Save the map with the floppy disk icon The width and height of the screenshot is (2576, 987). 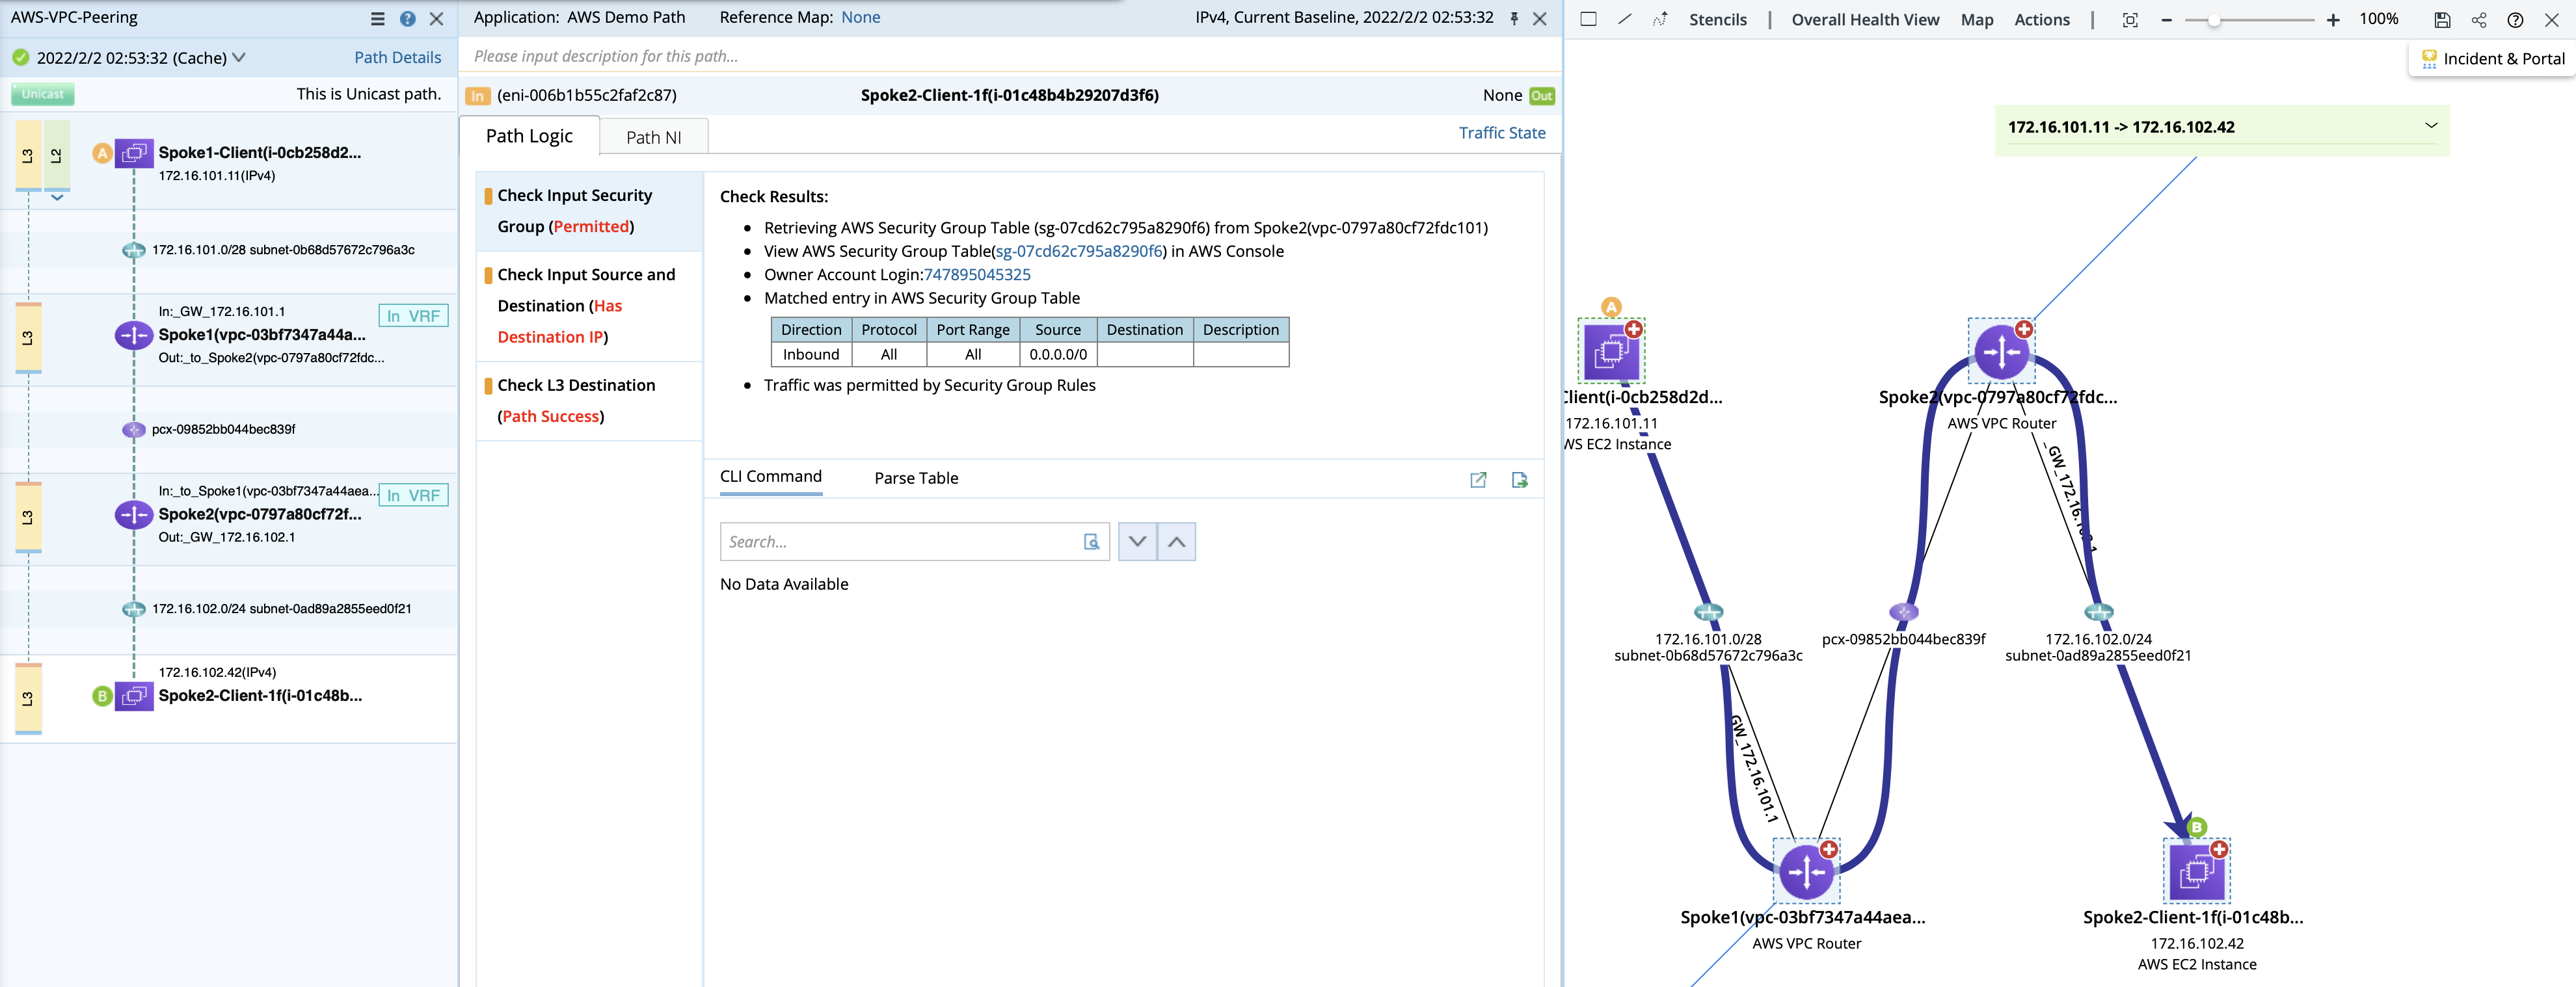2442,20
